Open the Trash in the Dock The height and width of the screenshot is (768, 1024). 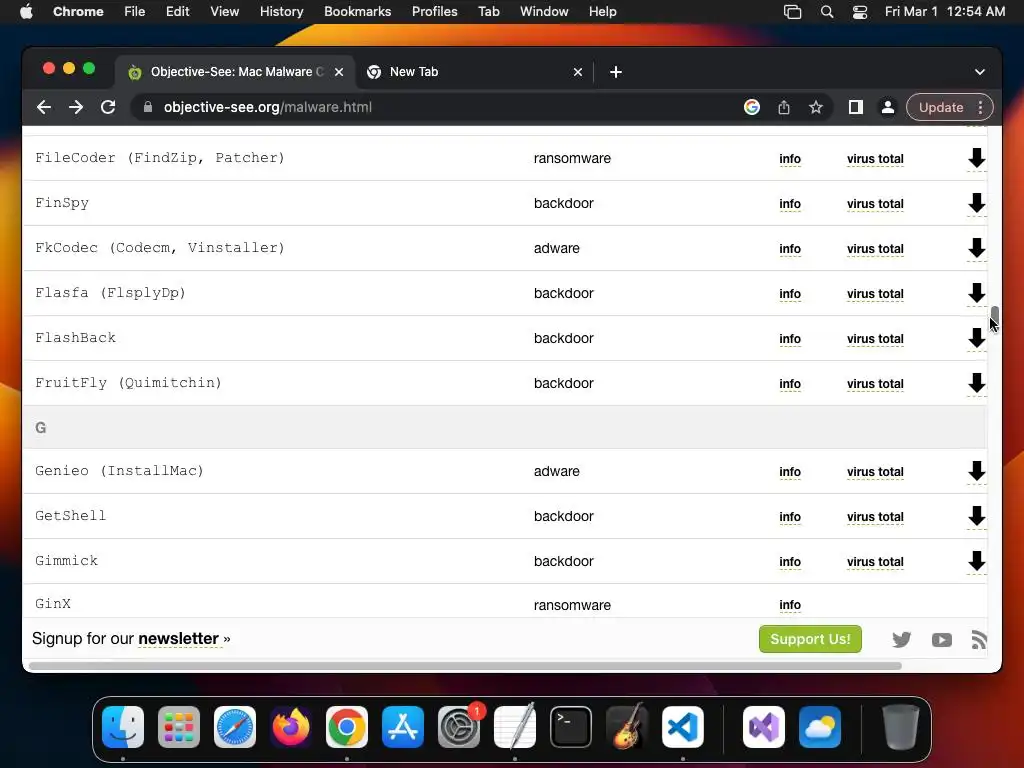point(901,727)
